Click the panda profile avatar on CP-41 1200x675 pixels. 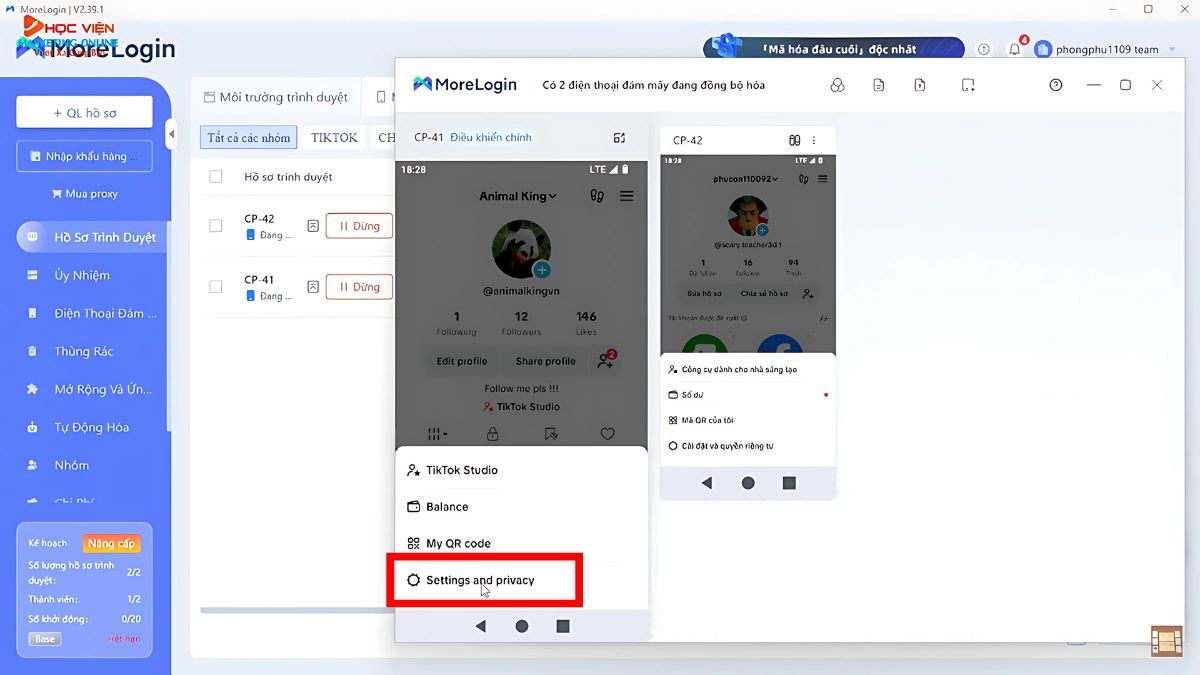(x=521, y=248)
